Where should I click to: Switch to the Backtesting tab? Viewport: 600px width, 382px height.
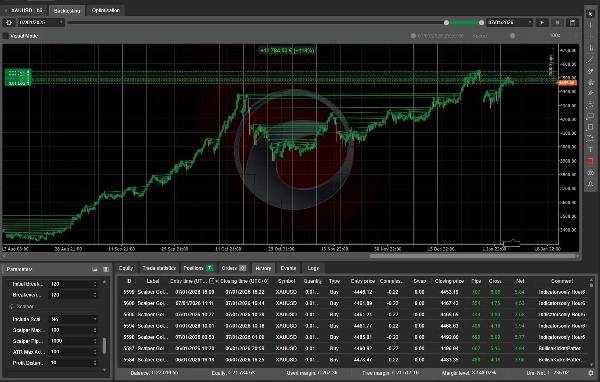point(67,11)
